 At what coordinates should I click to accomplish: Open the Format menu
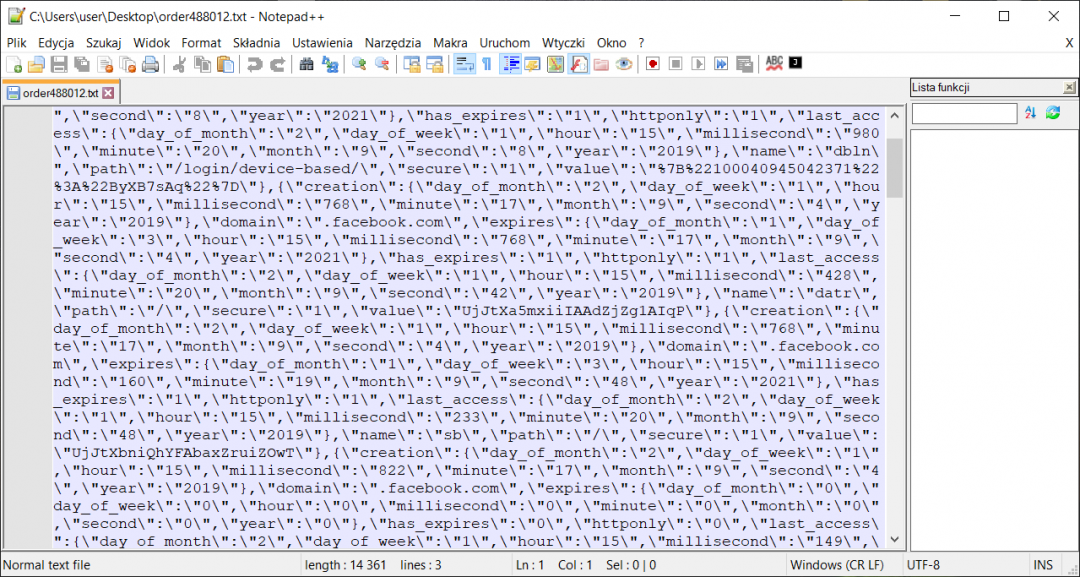pyautogui.click(x=201, y=43)
